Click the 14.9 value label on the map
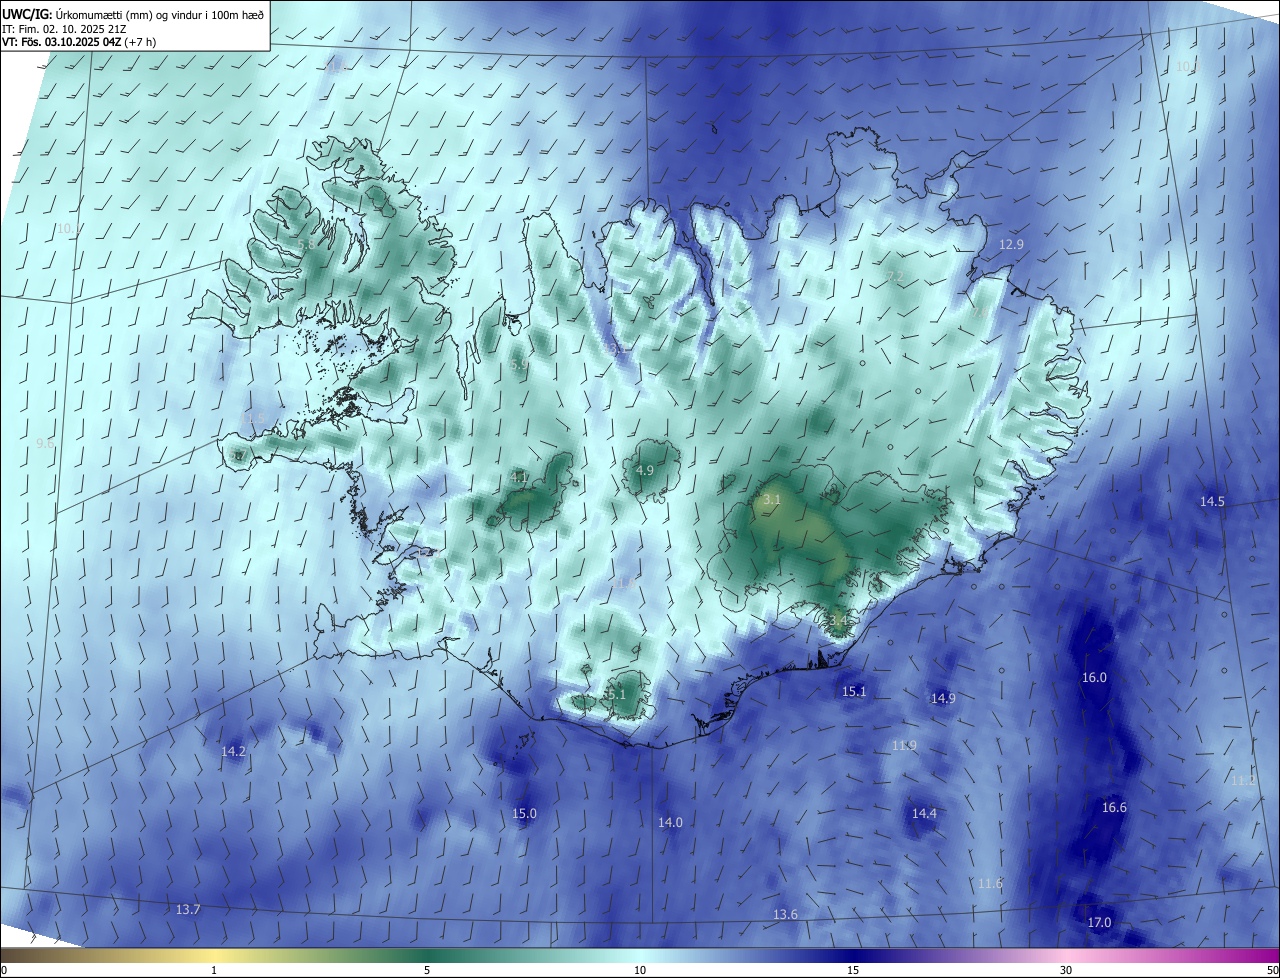 point(943,698)
